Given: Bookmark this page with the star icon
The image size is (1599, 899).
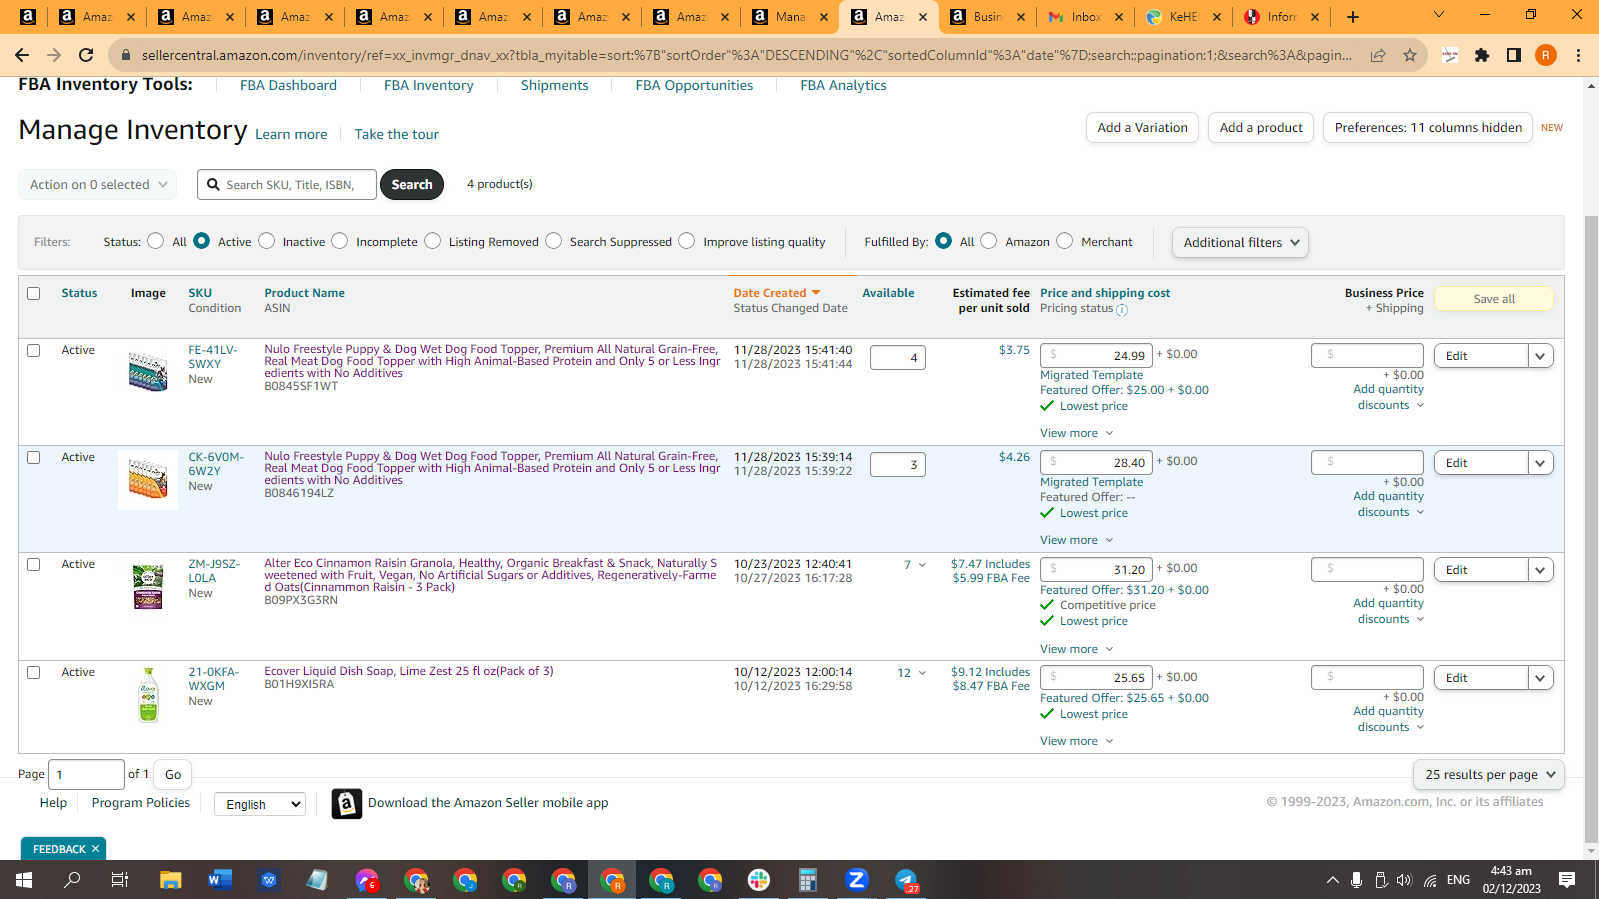Looking at the screenshot, I should pyautogui.click(x=1410, y=55).
